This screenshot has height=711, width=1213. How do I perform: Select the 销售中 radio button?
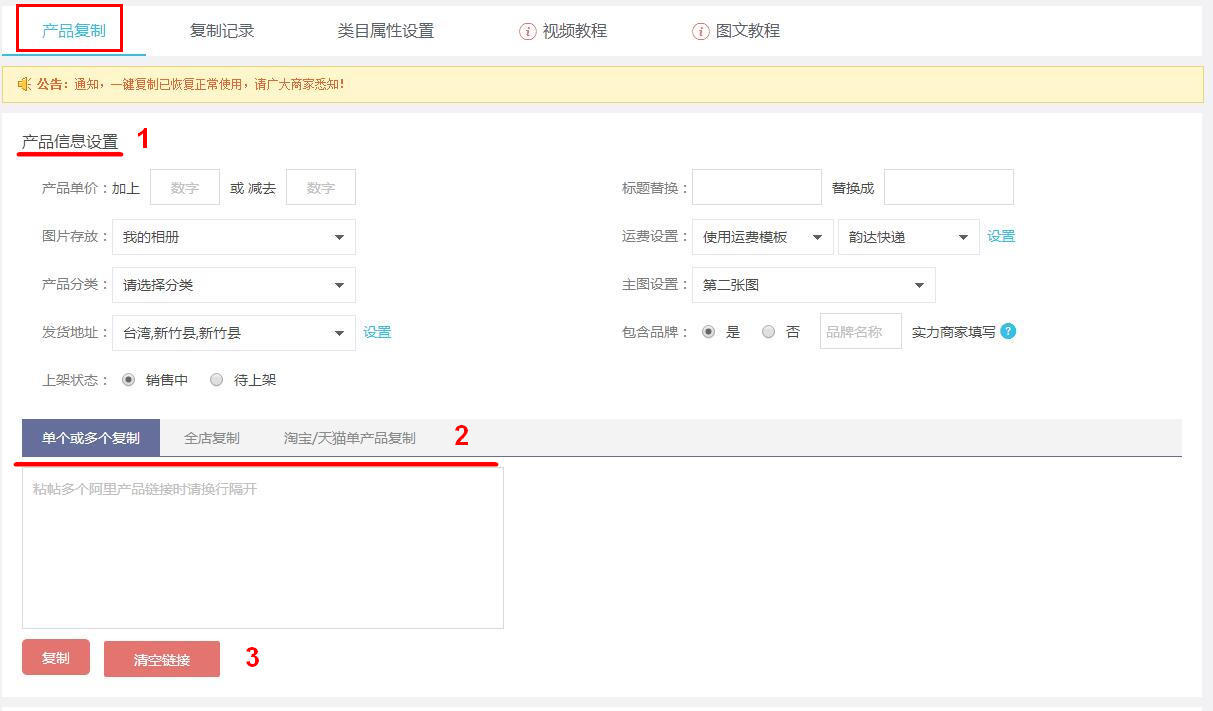coord(128,380)
